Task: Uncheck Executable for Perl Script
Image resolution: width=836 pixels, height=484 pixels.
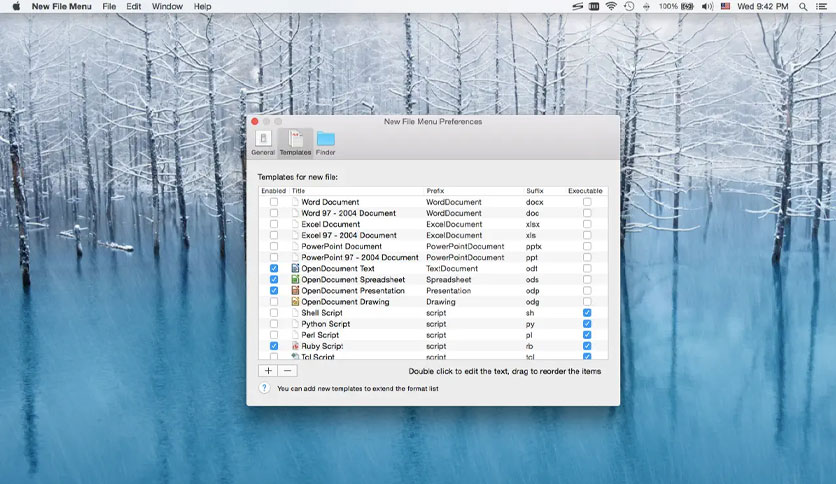Action: tap(587, 335)
